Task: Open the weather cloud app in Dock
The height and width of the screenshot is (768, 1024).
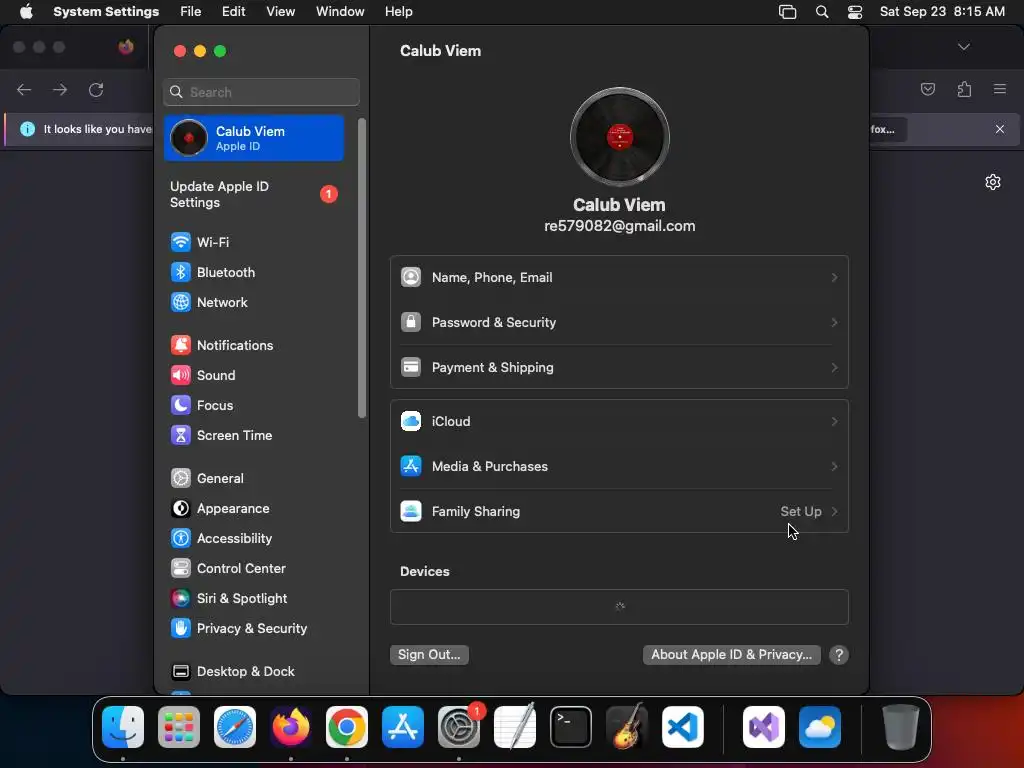Action: (820, 727)
